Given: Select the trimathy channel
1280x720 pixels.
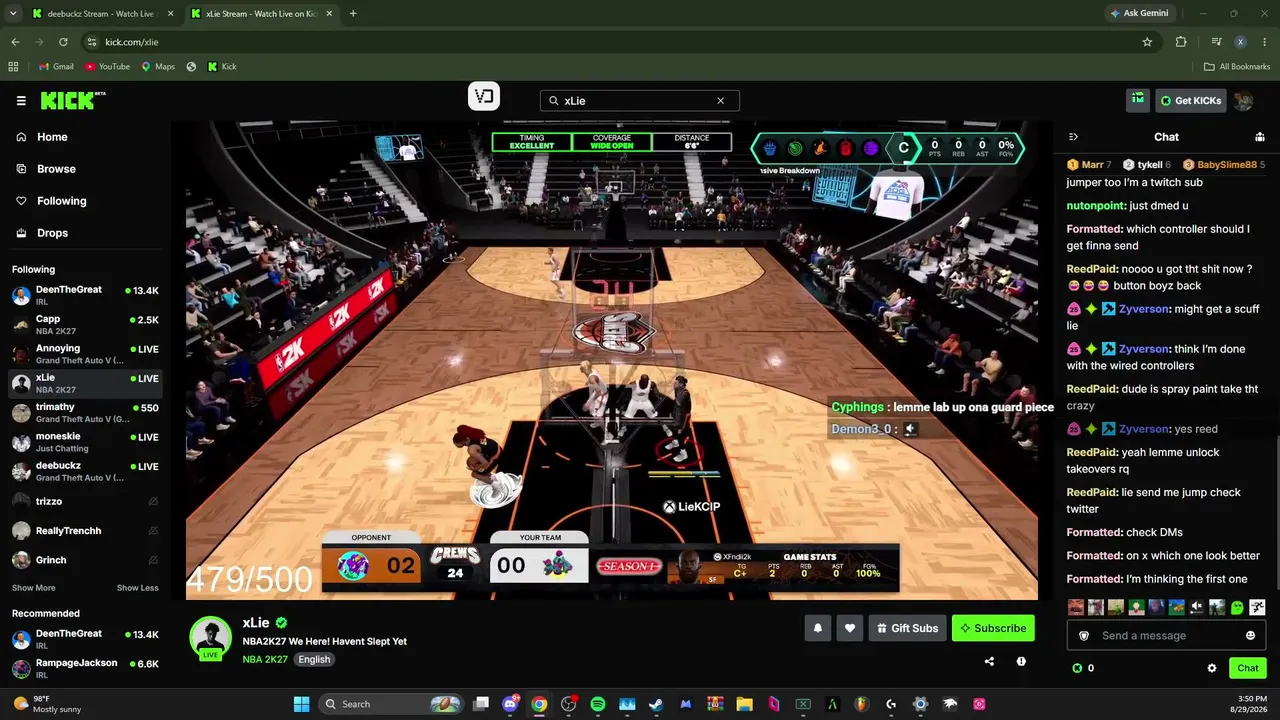Looking at the screenshot, I should (85, 412).
